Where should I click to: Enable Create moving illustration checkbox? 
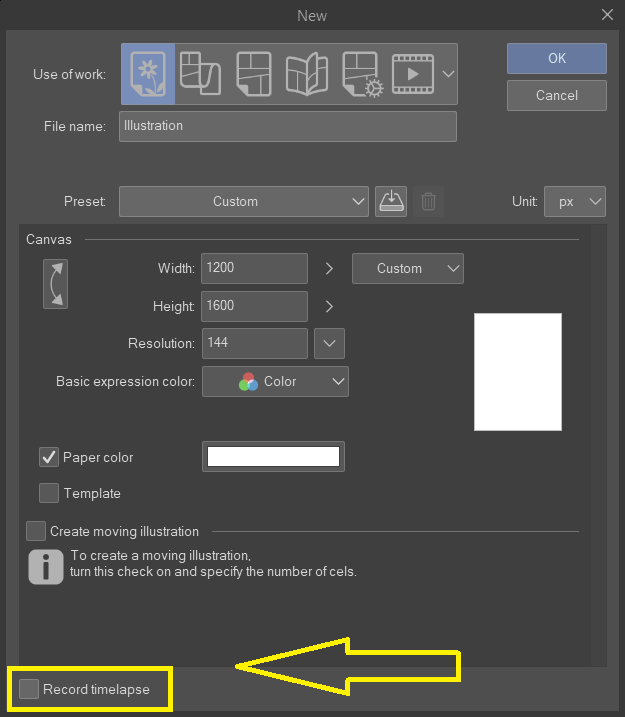click(x=36, y=531)
